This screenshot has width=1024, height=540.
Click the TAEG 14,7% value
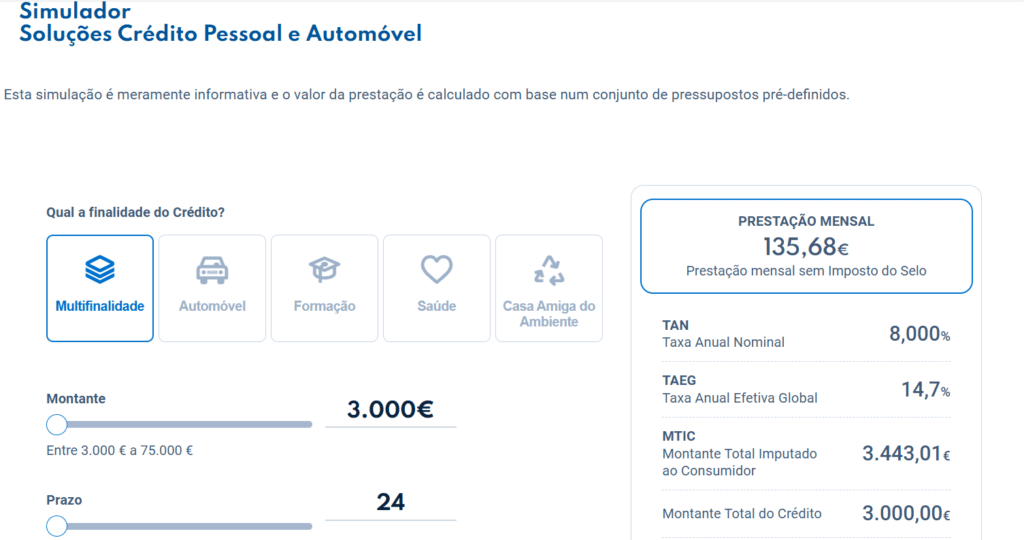click(925, 390)
